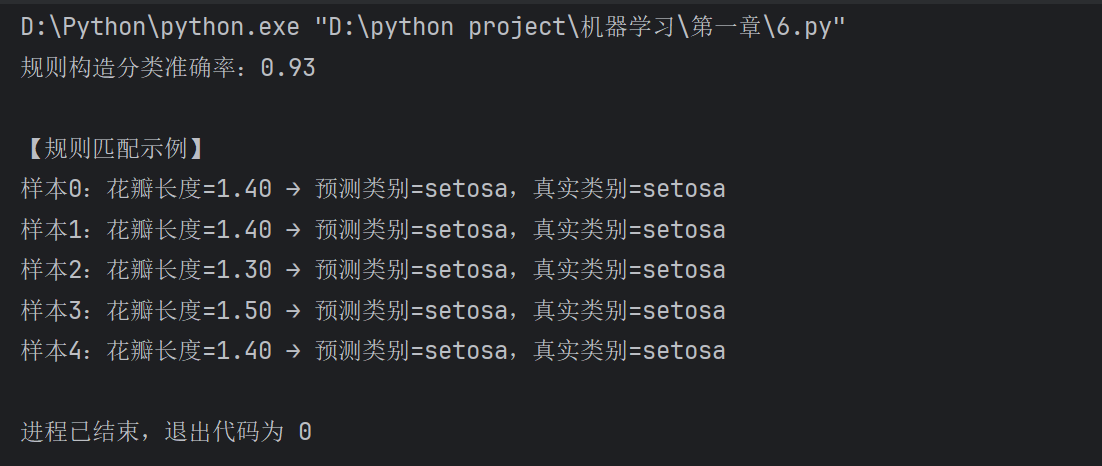Click the 【规则匹配示例】 heading
The image size is (1102, 466).
click(113, 149)
